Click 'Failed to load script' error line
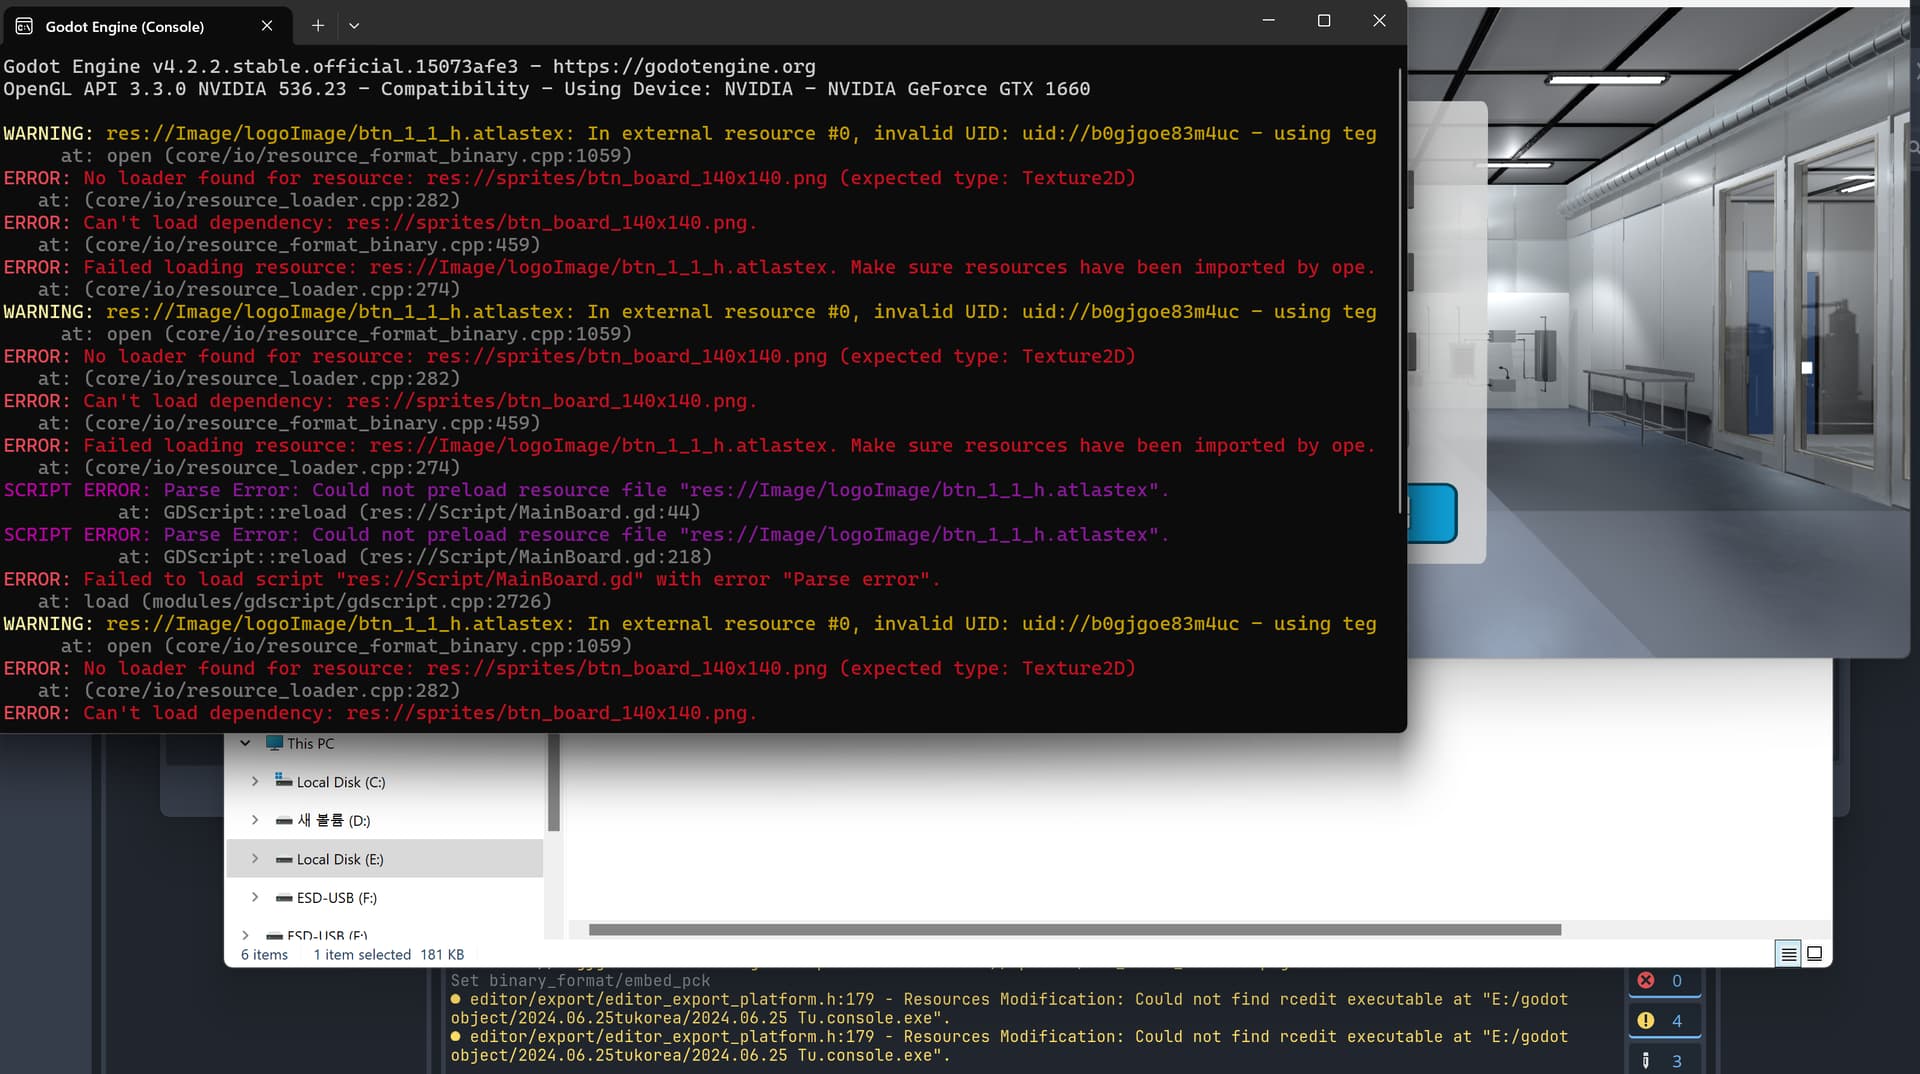 (x=471, y=579)
